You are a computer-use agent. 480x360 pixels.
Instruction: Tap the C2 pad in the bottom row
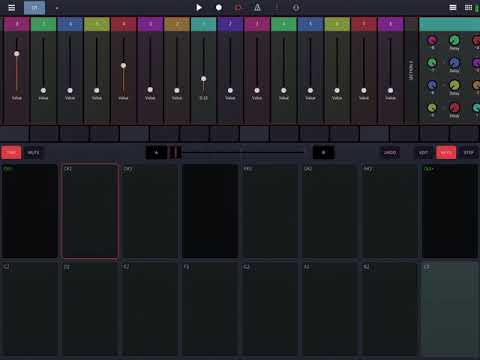(x=30, y=309)
